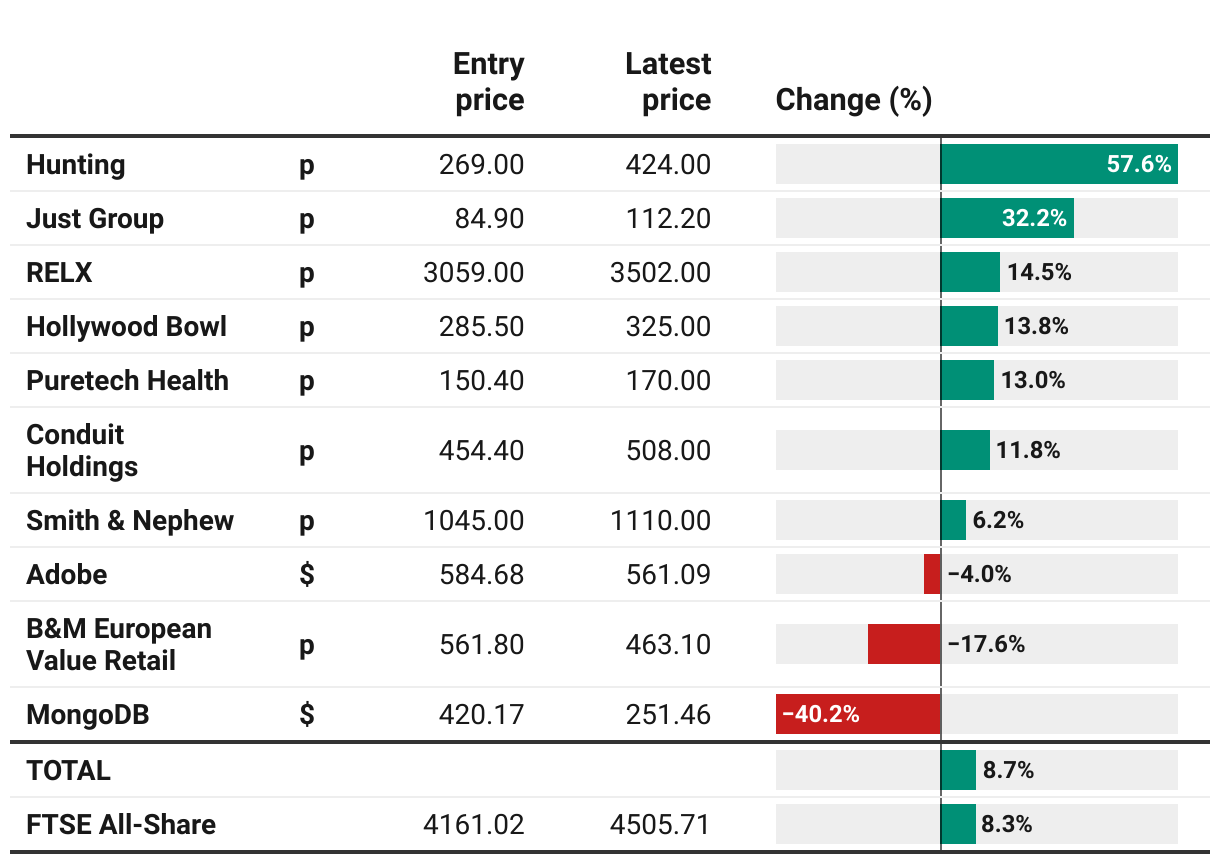Click the RELX company name
The image size is (1220, 864).
click(x=59, y=273)
